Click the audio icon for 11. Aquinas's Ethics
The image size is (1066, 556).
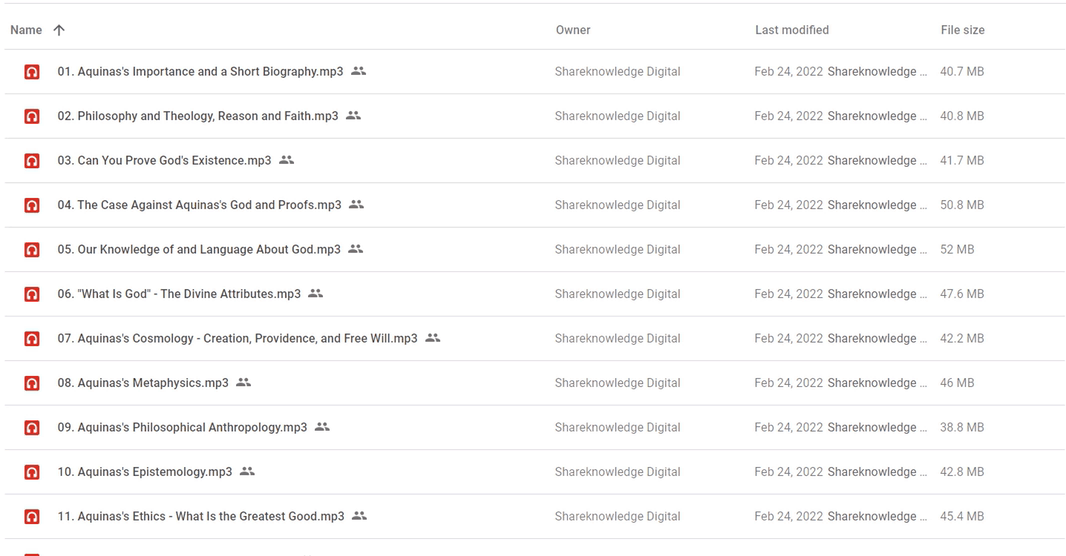coord(32,517)
